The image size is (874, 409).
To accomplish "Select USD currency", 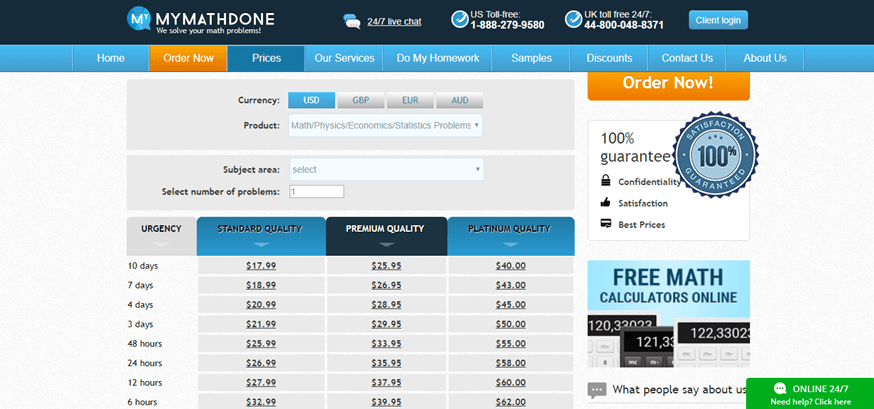I will (x=312, y=100).
